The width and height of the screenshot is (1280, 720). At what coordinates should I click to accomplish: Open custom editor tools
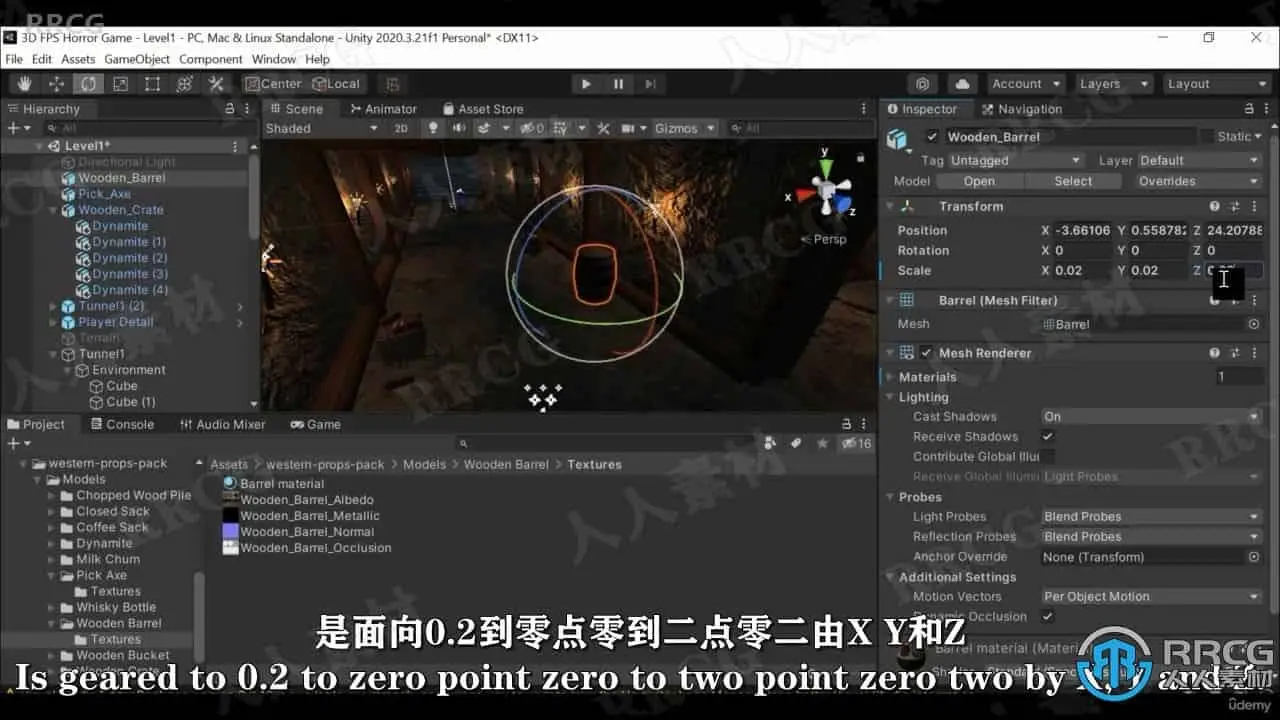point(216,84)
